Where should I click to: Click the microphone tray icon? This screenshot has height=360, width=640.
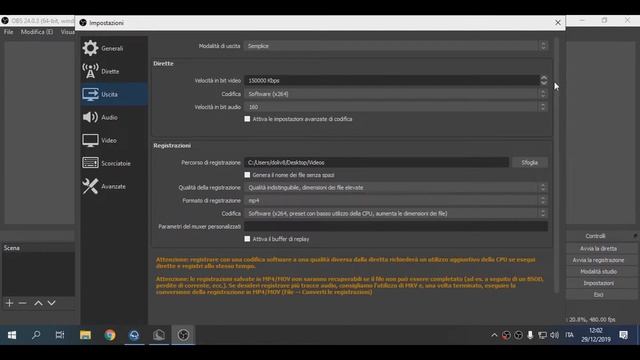(530, 335)
